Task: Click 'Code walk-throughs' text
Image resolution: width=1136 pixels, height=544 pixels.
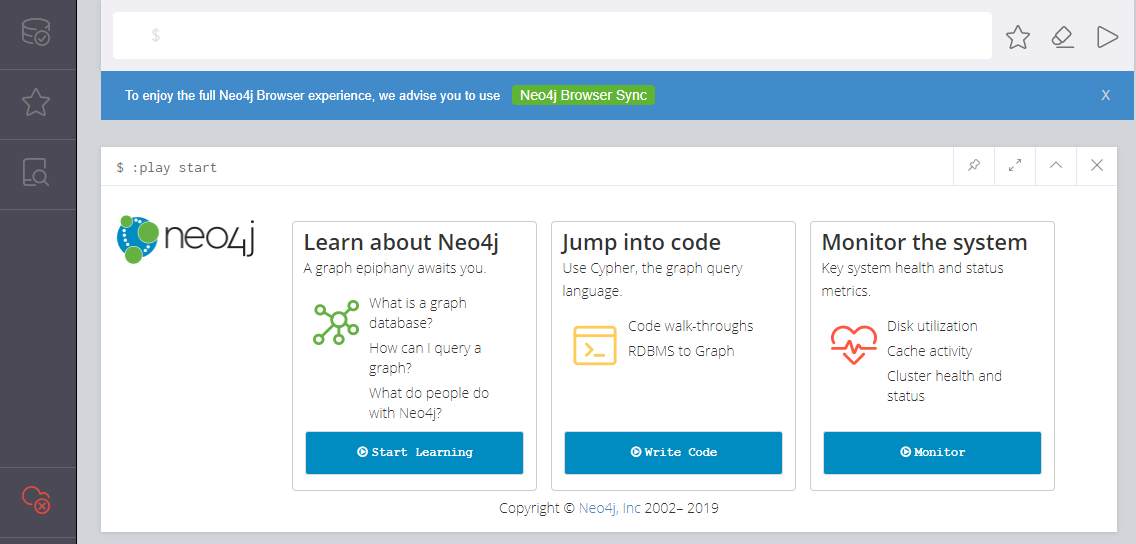Action: point(690,326)
